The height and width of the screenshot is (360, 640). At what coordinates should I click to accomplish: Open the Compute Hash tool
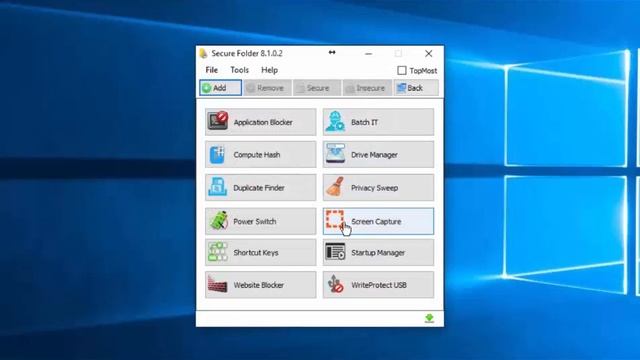coord(260,155)
